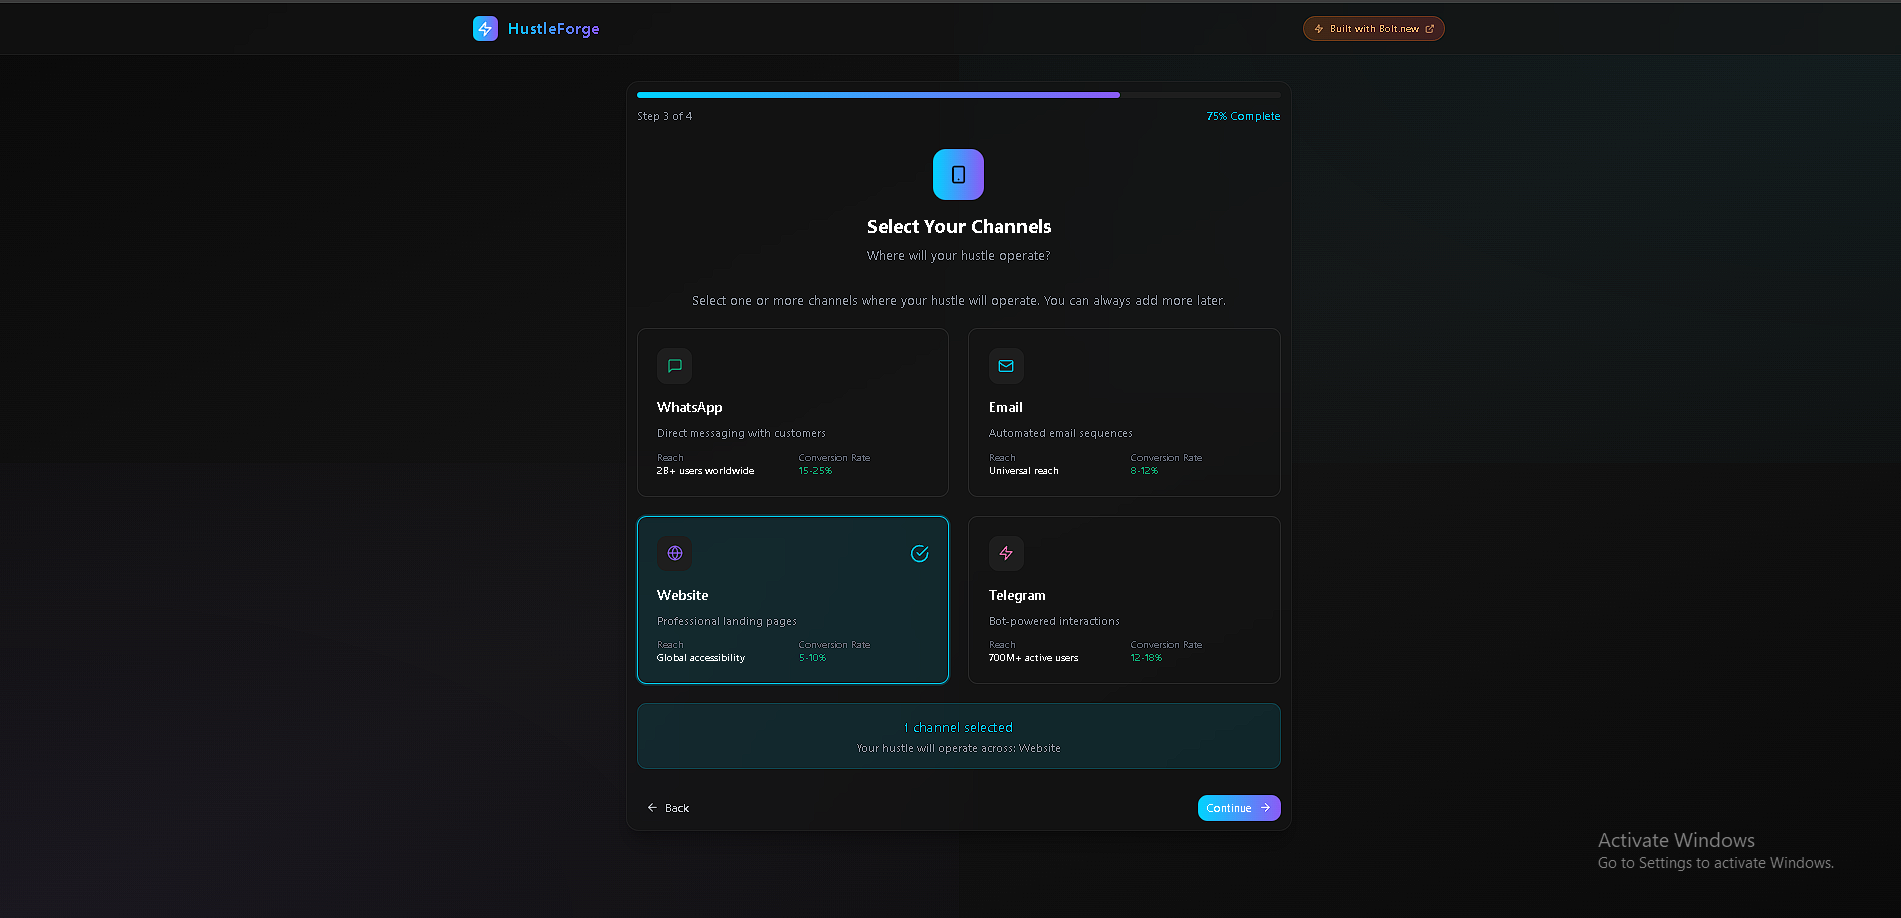Click the WhatsApp chat bubble icon
1901x918 pixels.
coord(674,366)
